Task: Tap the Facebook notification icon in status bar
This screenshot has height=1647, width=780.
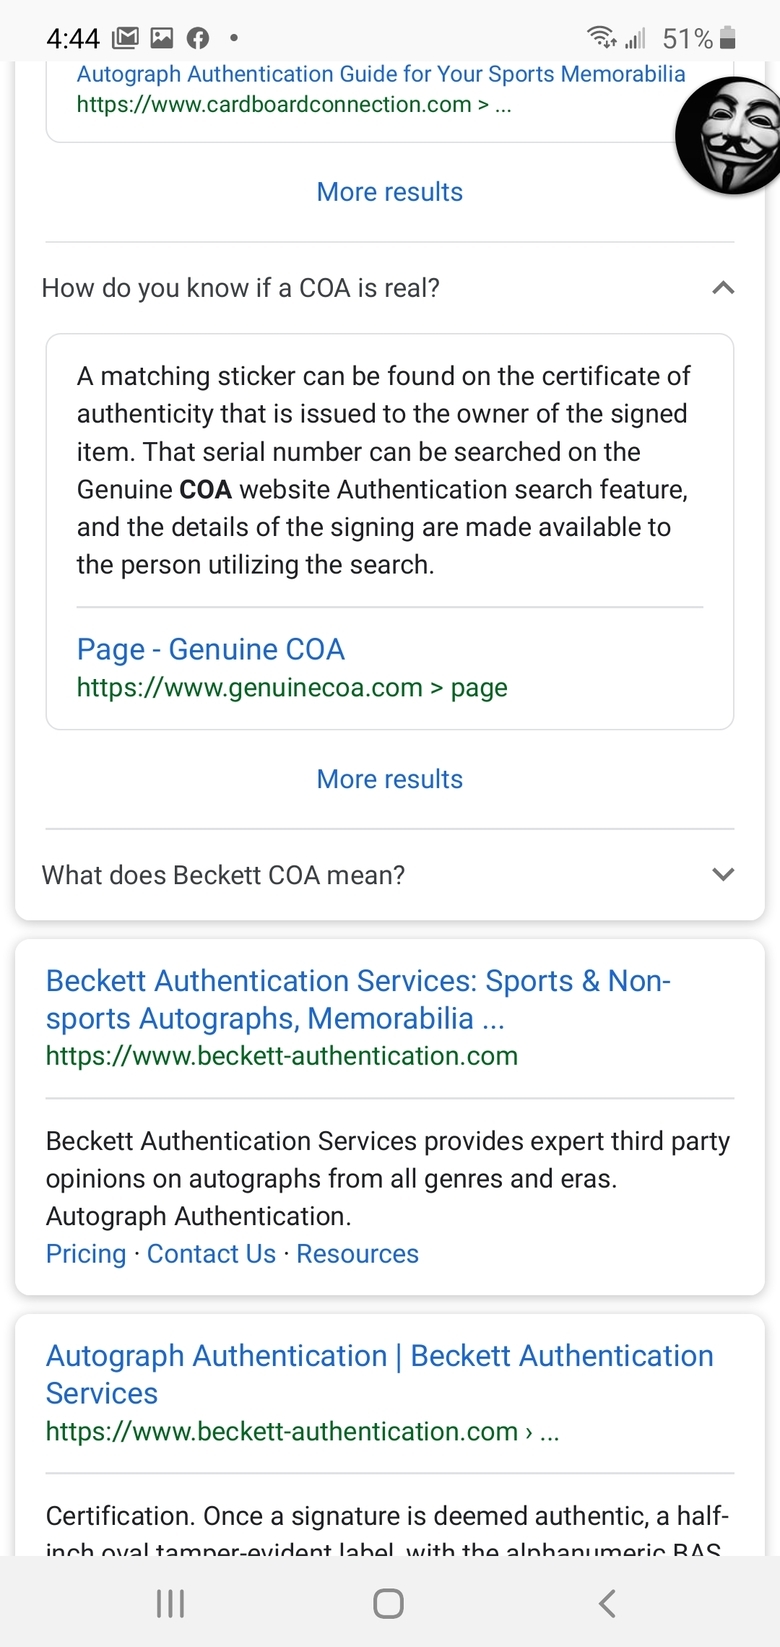Action: coord(198,39)
